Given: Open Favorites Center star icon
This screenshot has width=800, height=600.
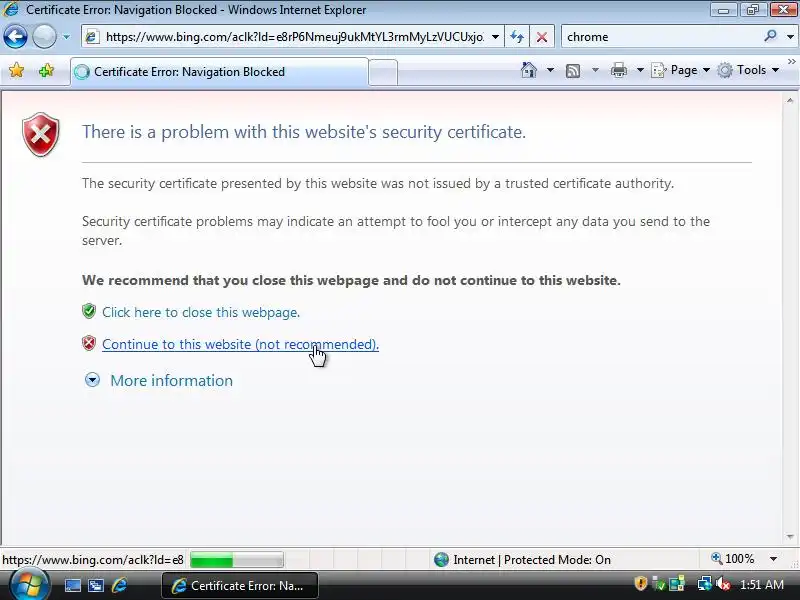Looking at the screenshot, I should tap(17, 70).
